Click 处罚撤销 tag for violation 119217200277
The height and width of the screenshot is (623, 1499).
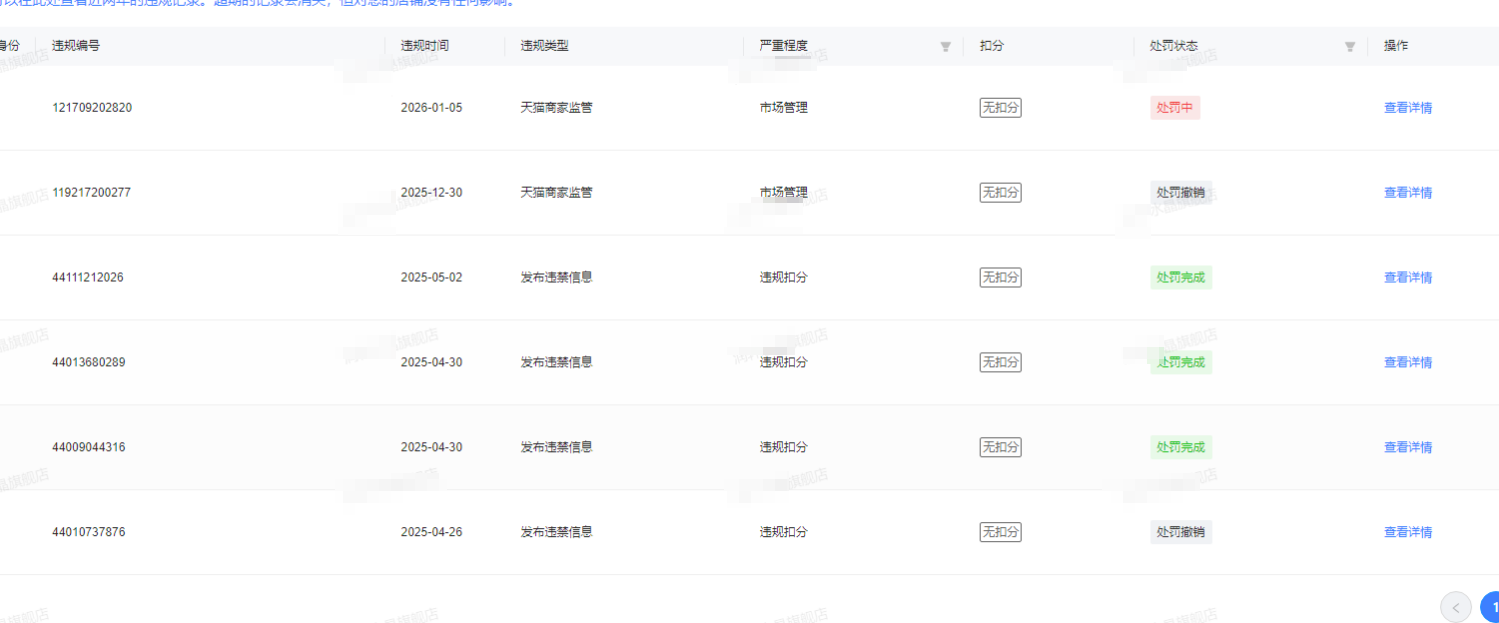click(1180, 193)
